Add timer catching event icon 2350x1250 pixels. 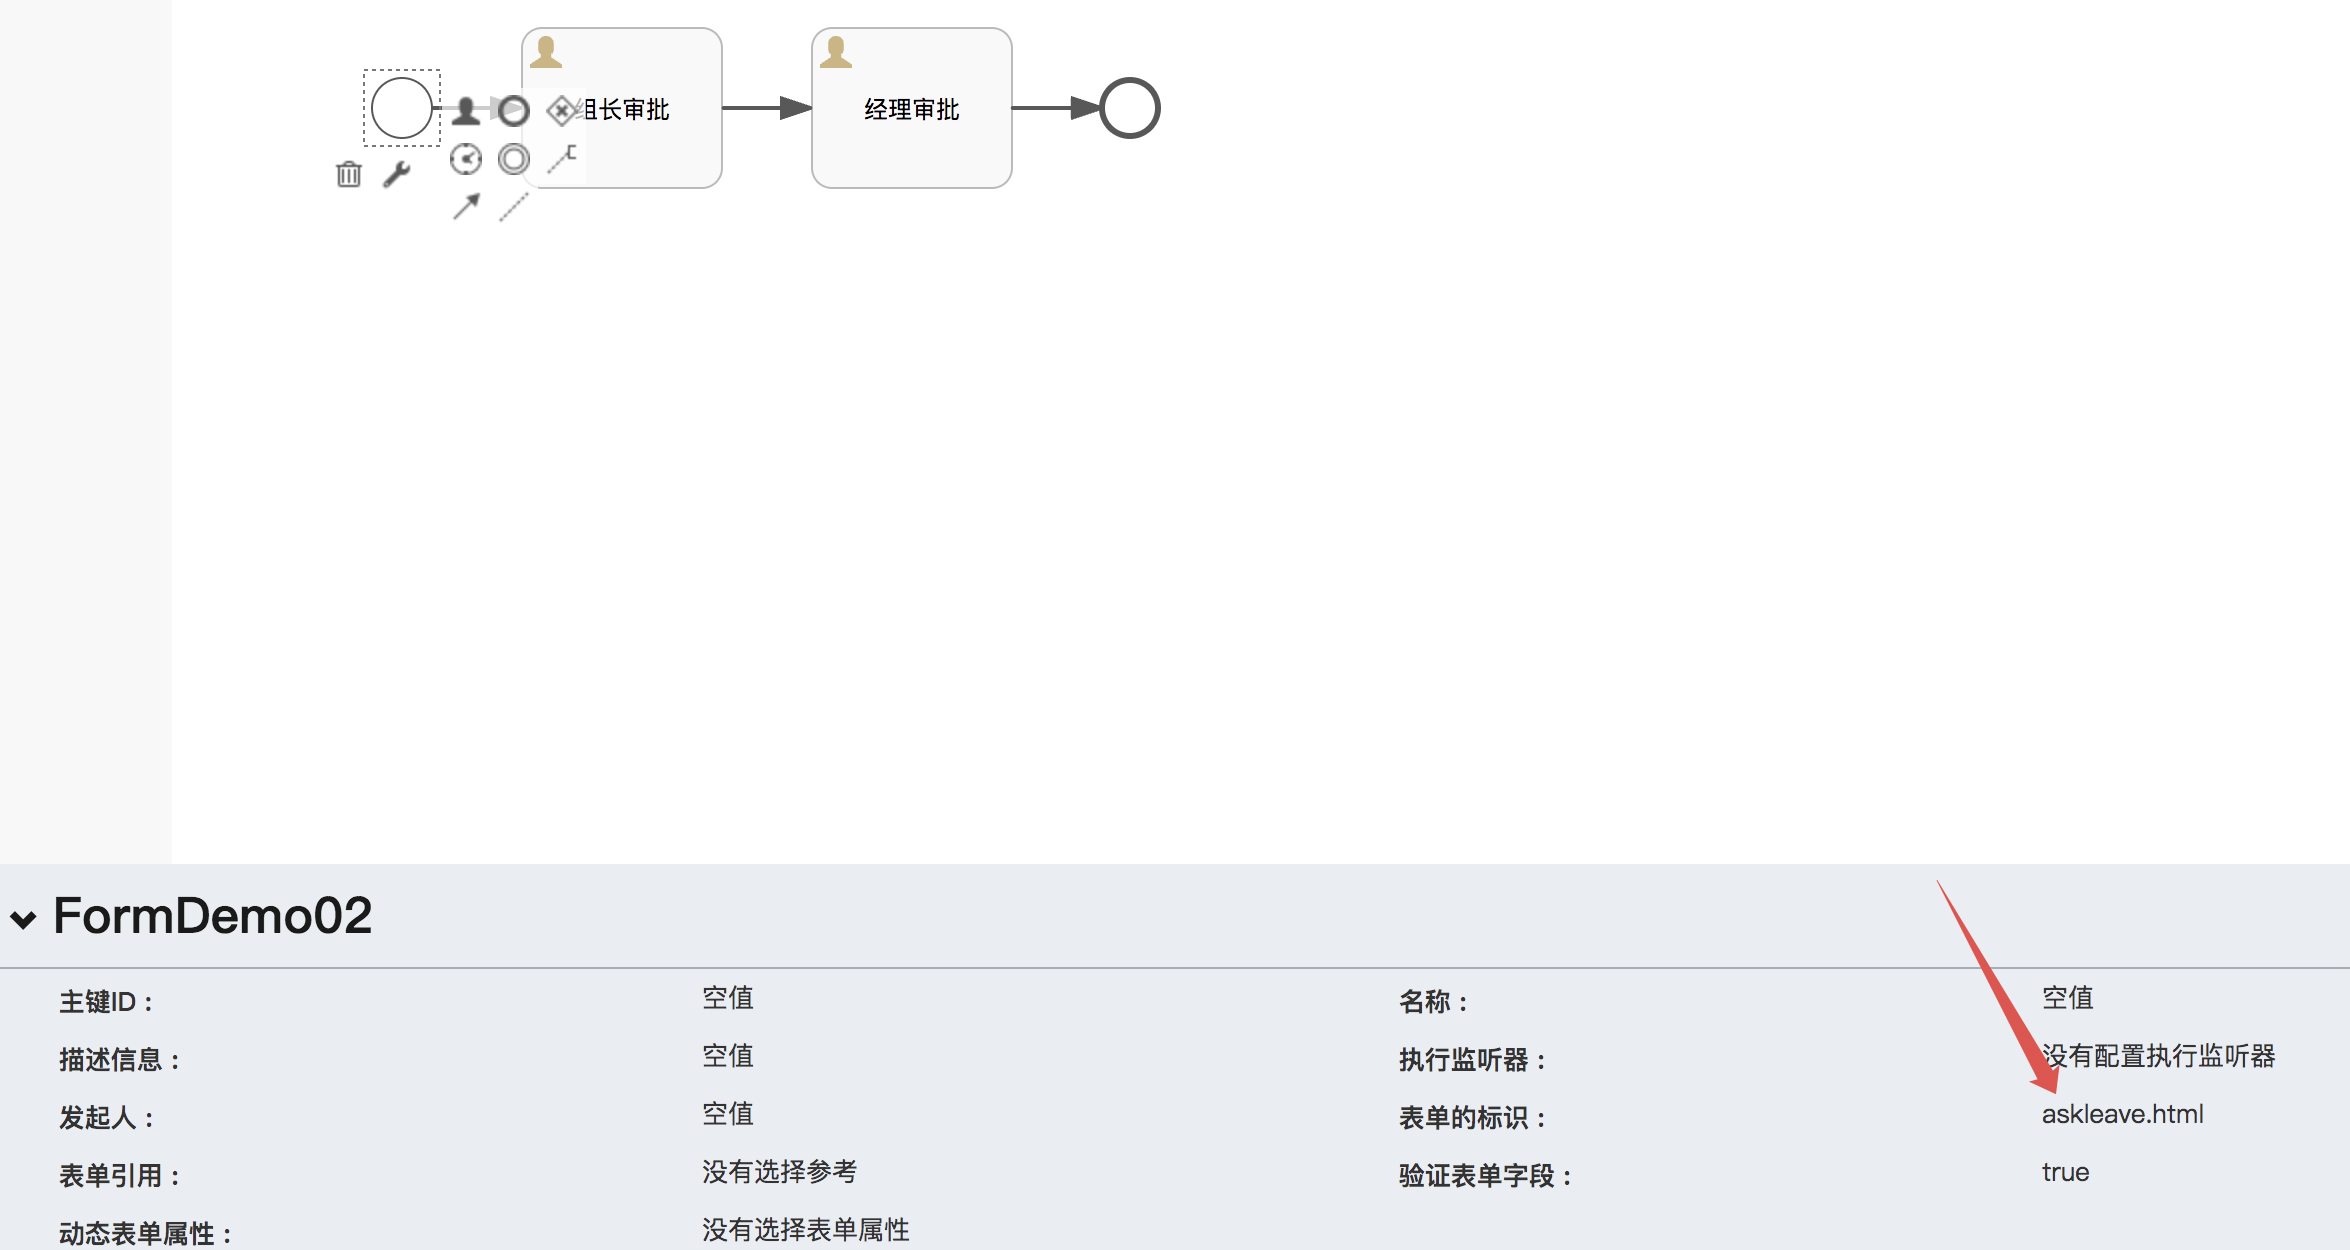pos(465,159)
